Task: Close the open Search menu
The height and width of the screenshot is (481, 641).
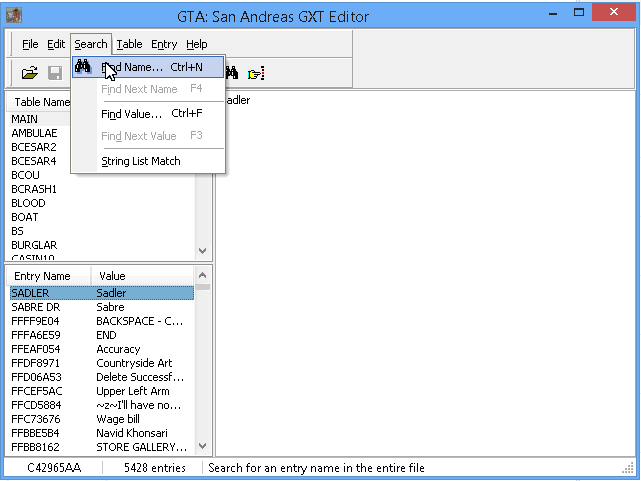Action: pos(91,44)
